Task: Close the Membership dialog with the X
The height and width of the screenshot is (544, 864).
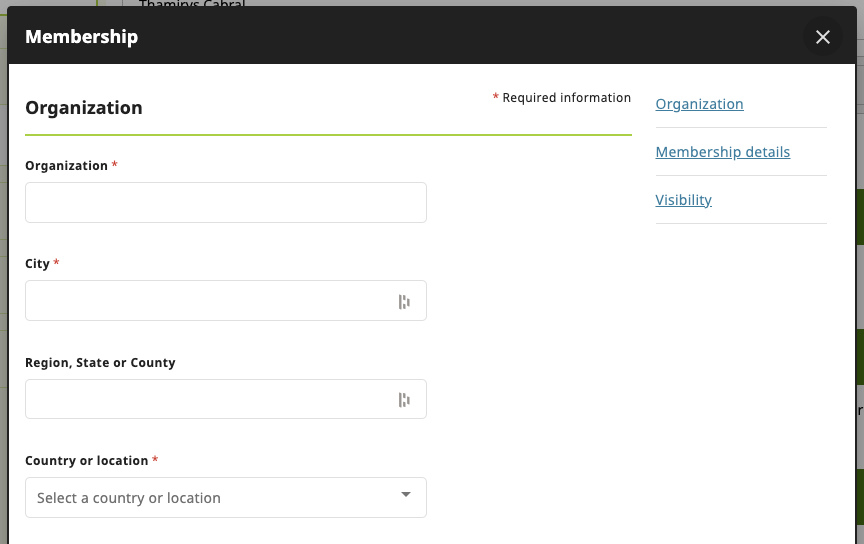Action: pyautogui.click(x=822, y=37)
